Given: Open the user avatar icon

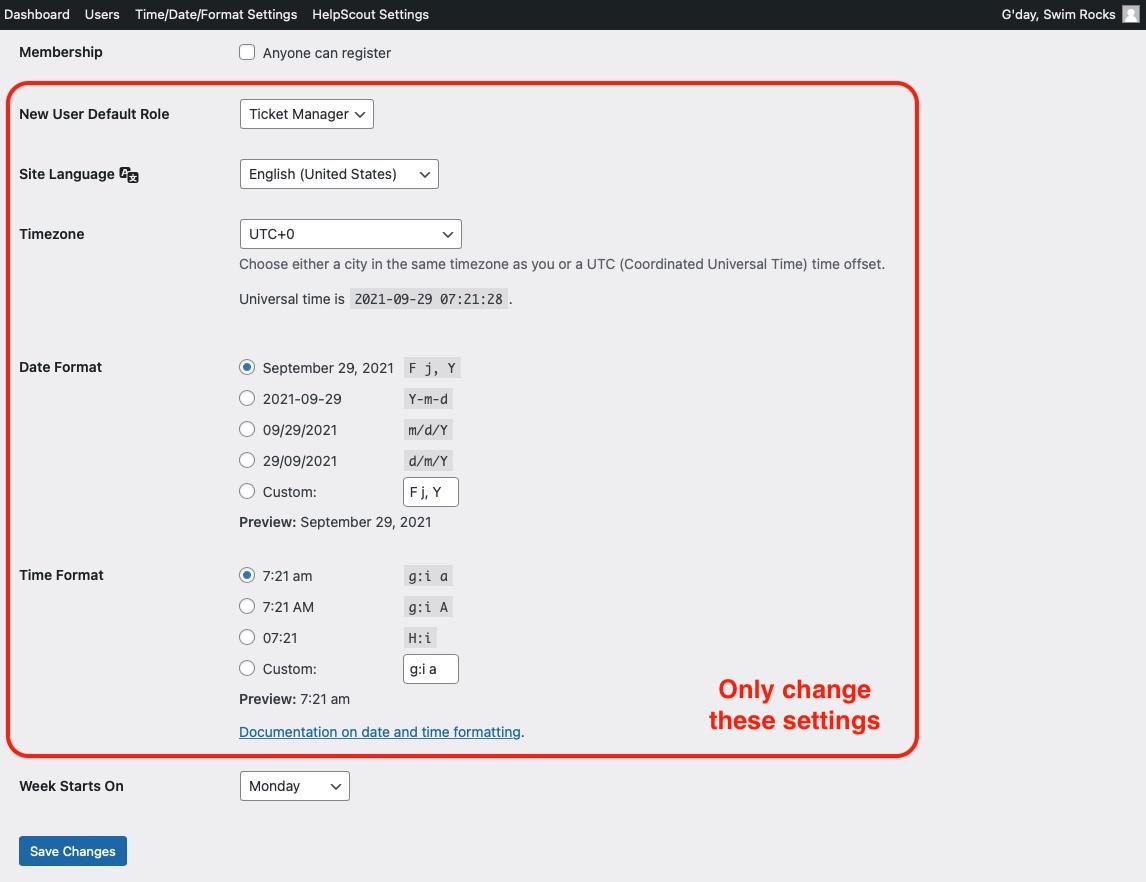Looking at the screenshot, I should [x=1130, y=15].
